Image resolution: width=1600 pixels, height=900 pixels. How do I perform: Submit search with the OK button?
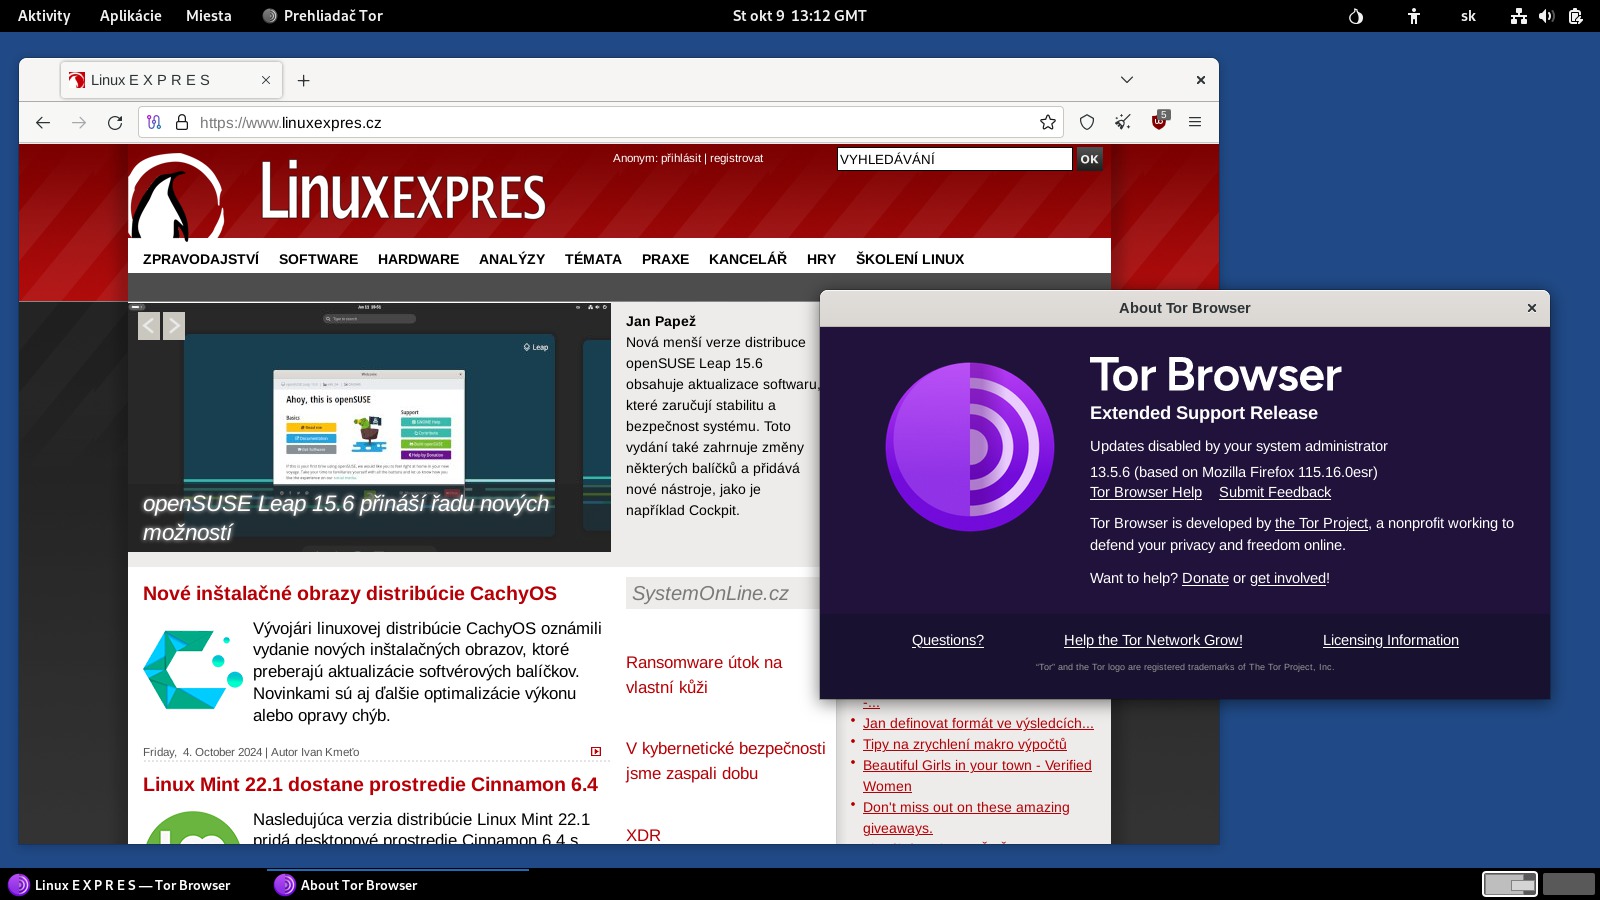[x=1089, y=159]
